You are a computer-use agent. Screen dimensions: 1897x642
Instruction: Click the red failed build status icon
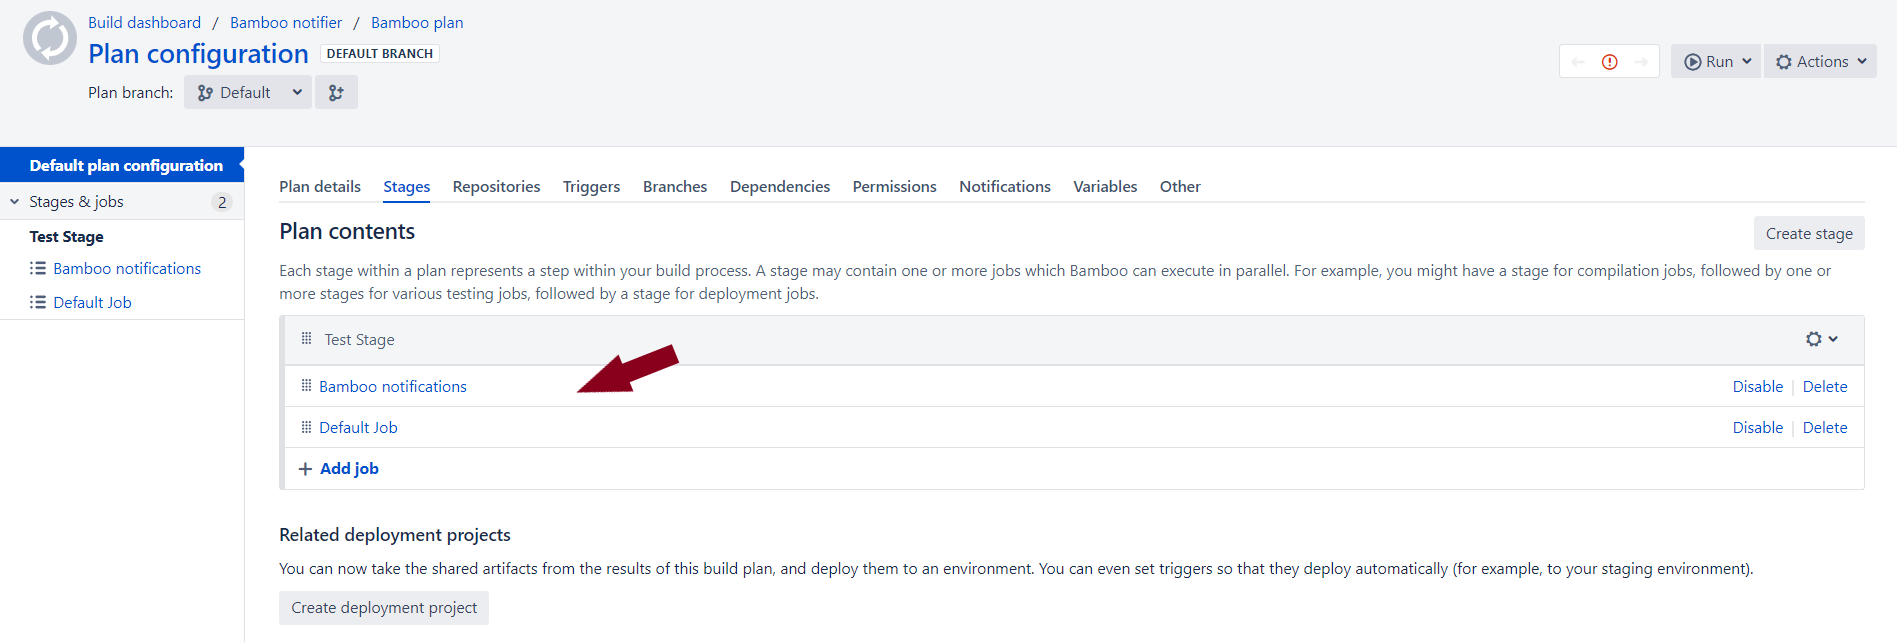tap(1609, 62)
